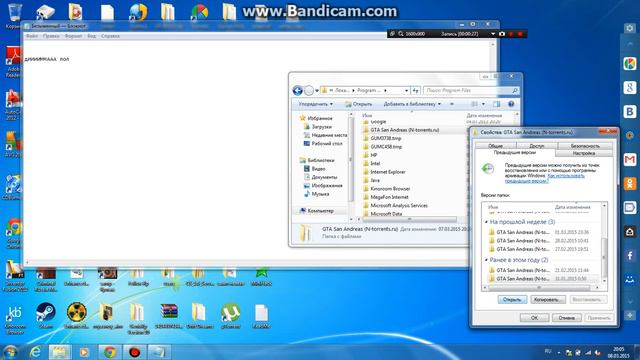Click OK in Properties dialog
The width and height of the screenshot is (640, 360).
(x=534, y=318)
